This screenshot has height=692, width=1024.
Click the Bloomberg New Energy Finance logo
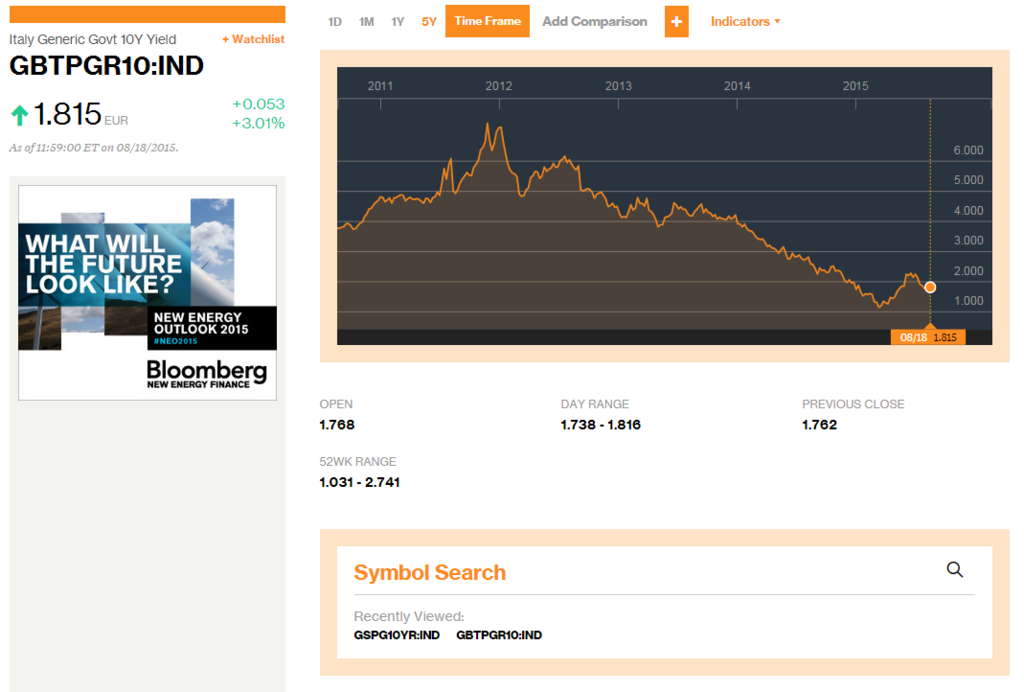point(206,375)
